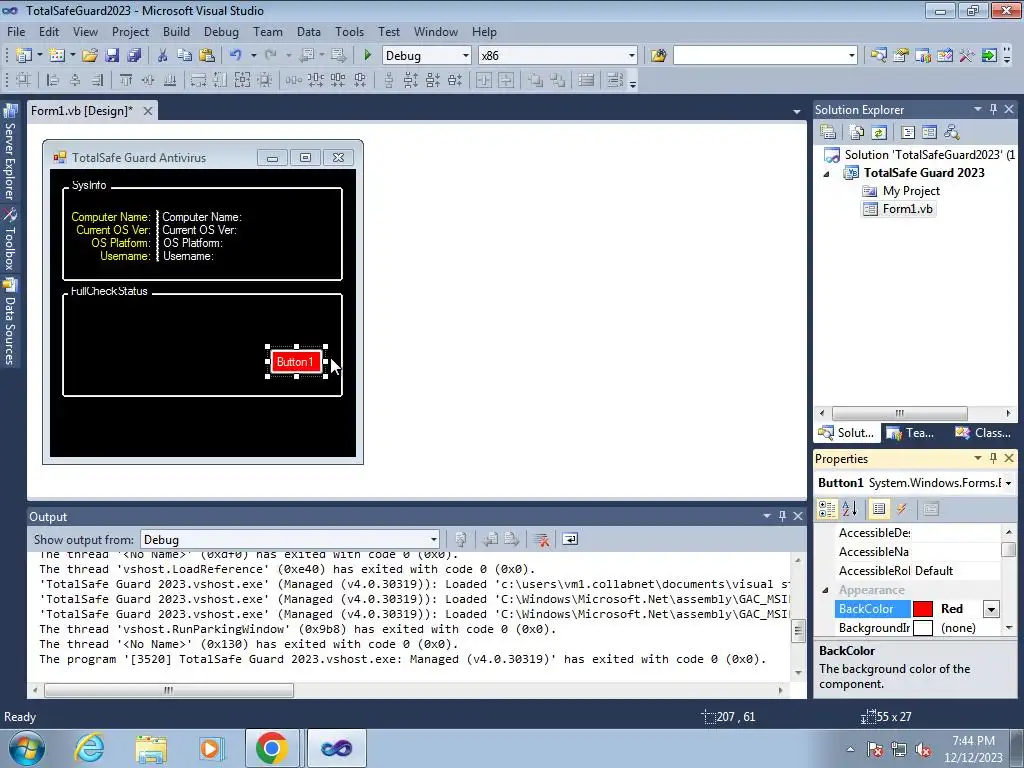Click the Align Lefts layout icon
The image size is (1024, 768).
click(x=52, y=80)
